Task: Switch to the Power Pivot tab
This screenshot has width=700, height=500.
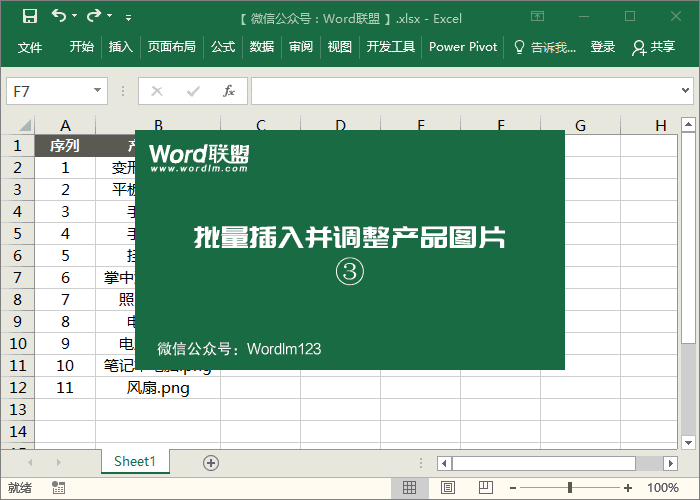Action: (x=463, y=46)
